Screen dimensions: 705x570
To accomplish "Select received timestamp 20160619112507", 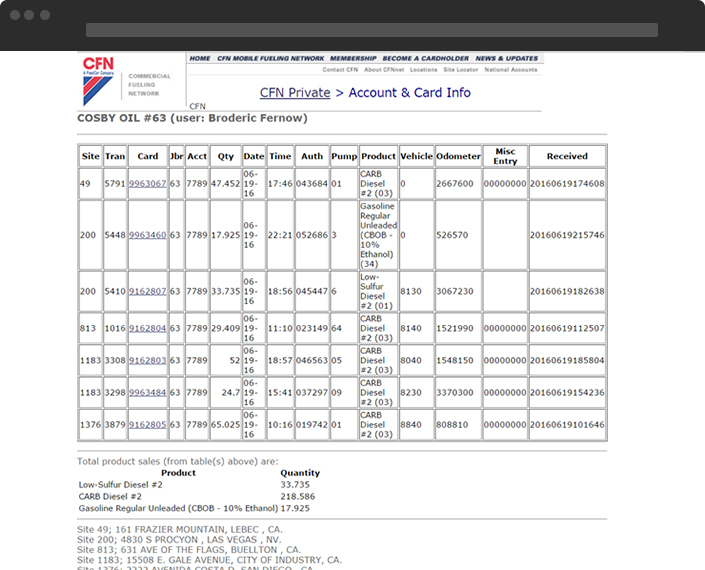I will click(567, 328).
